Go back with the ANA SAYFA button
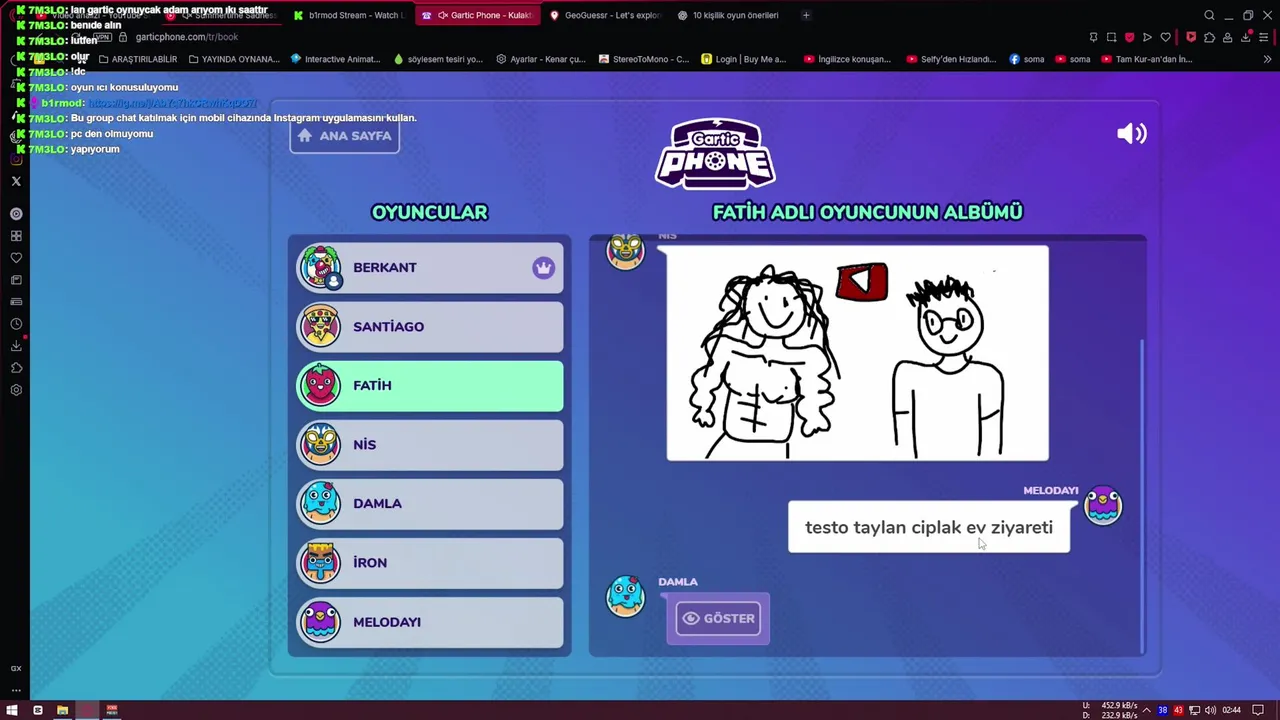The image size is (1280, 720). (x=345, y=136)
